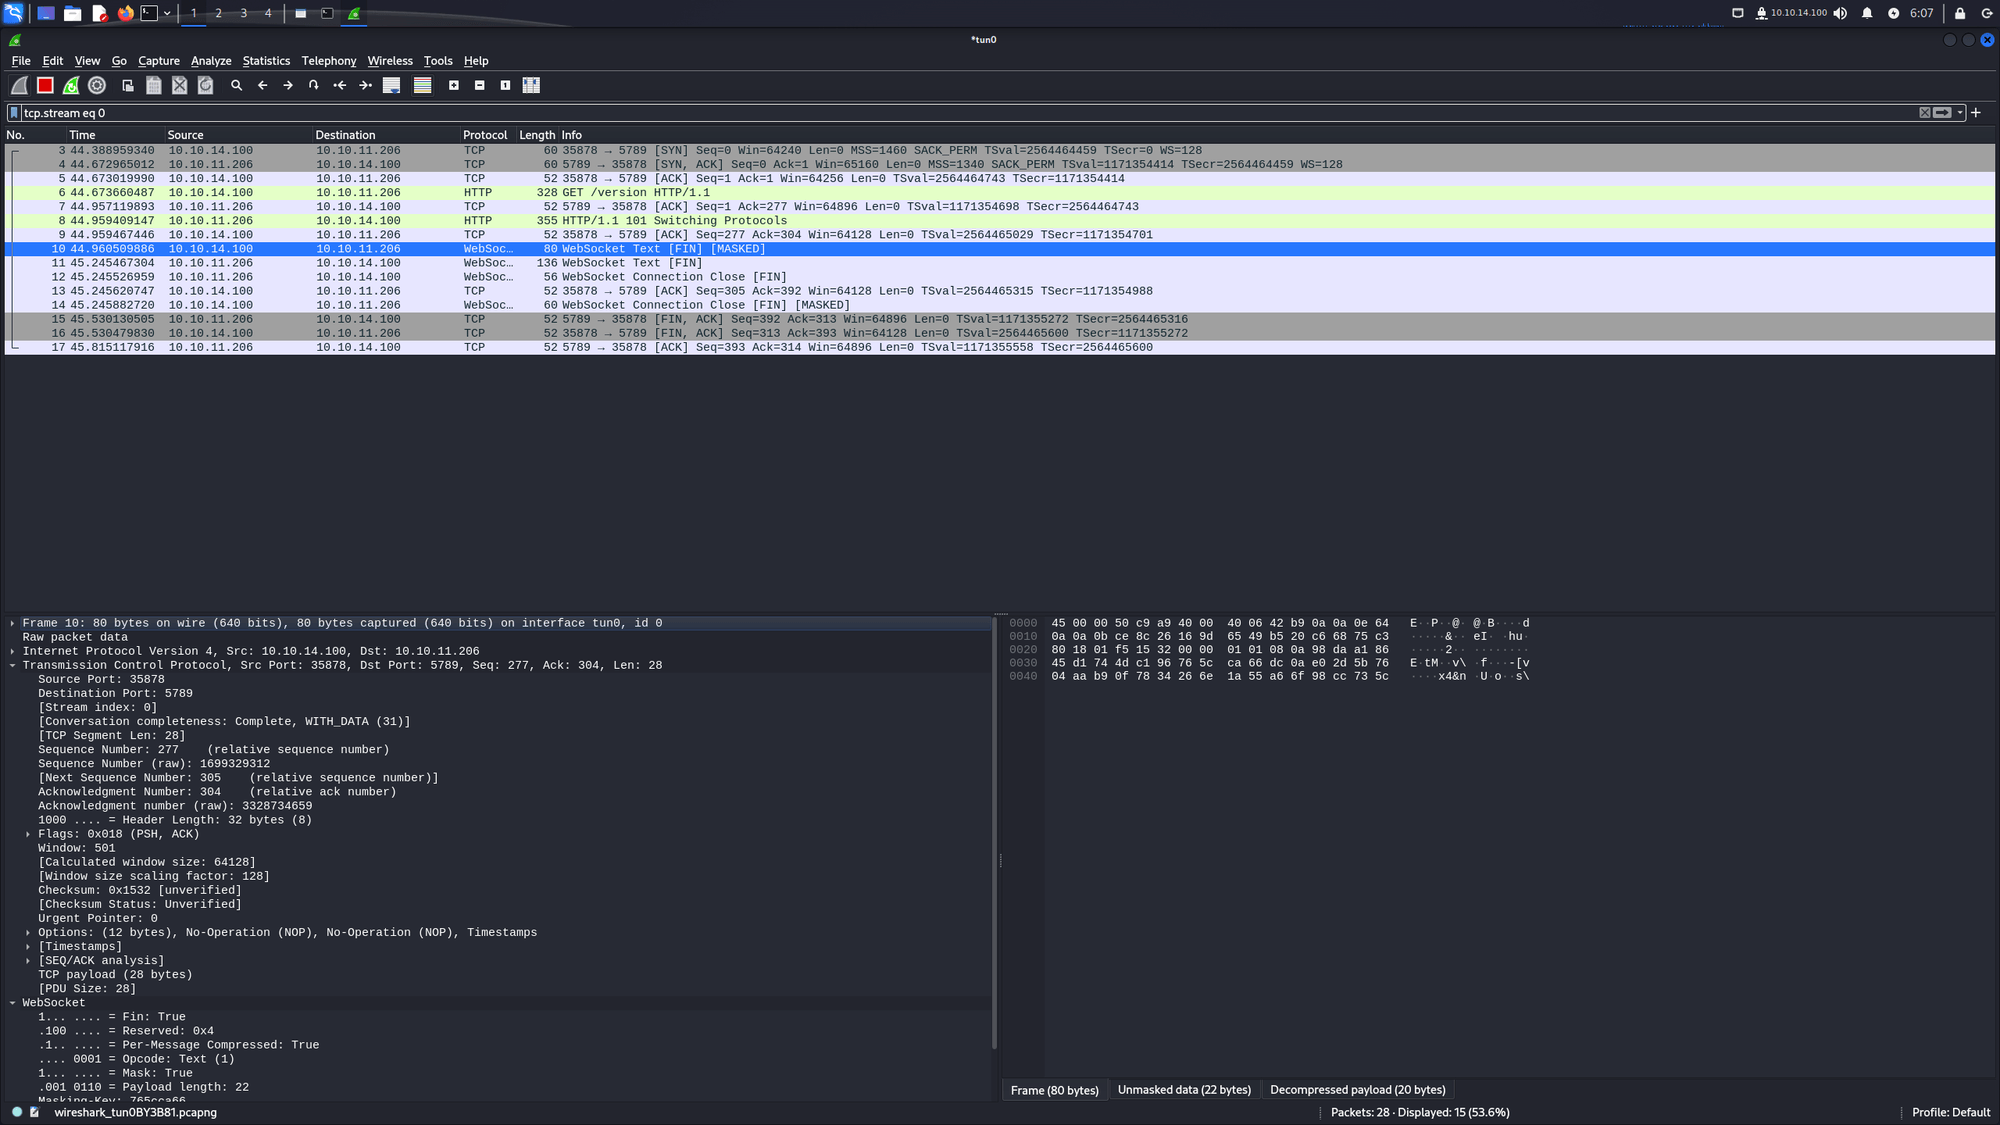Jump to the first packet icon
Image resolution: width=2000 pixels, height=1125 pixels.
pos(340,86)
